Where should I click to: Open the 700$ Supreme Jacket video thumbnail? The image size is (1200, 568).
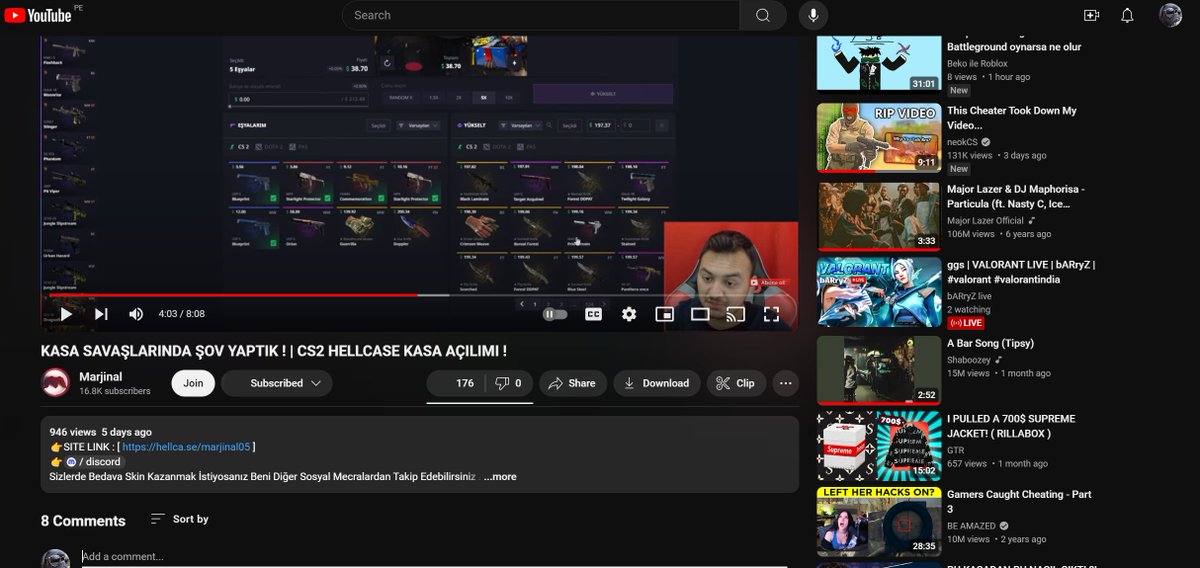[879, 445]
